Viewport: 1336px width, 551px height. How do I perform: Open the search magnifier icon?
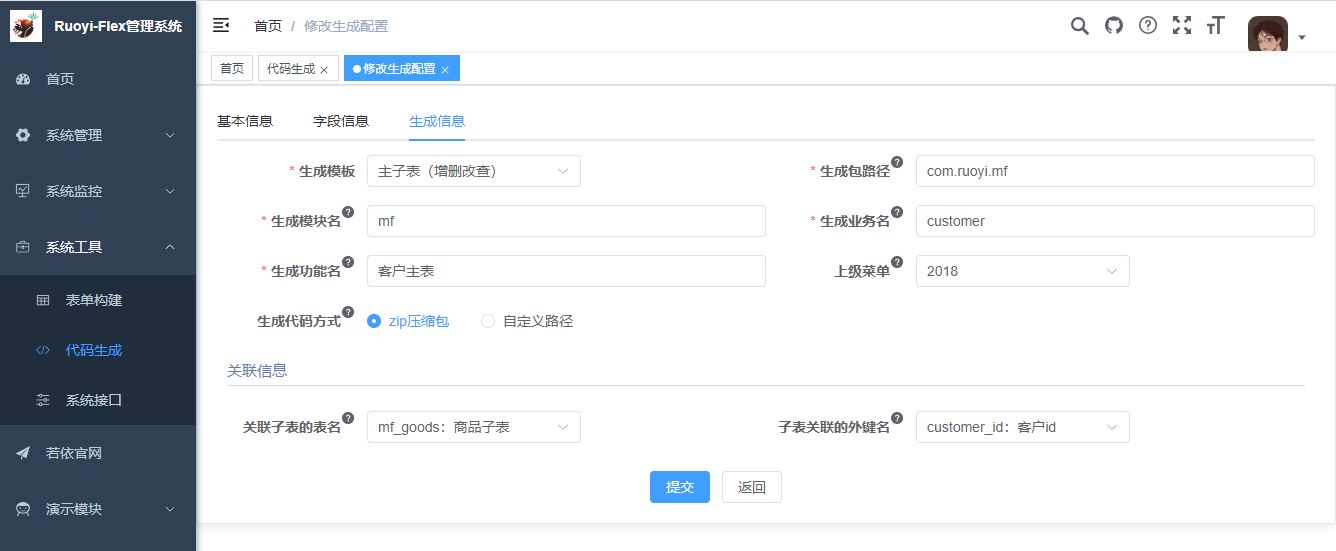[1080, 26]
